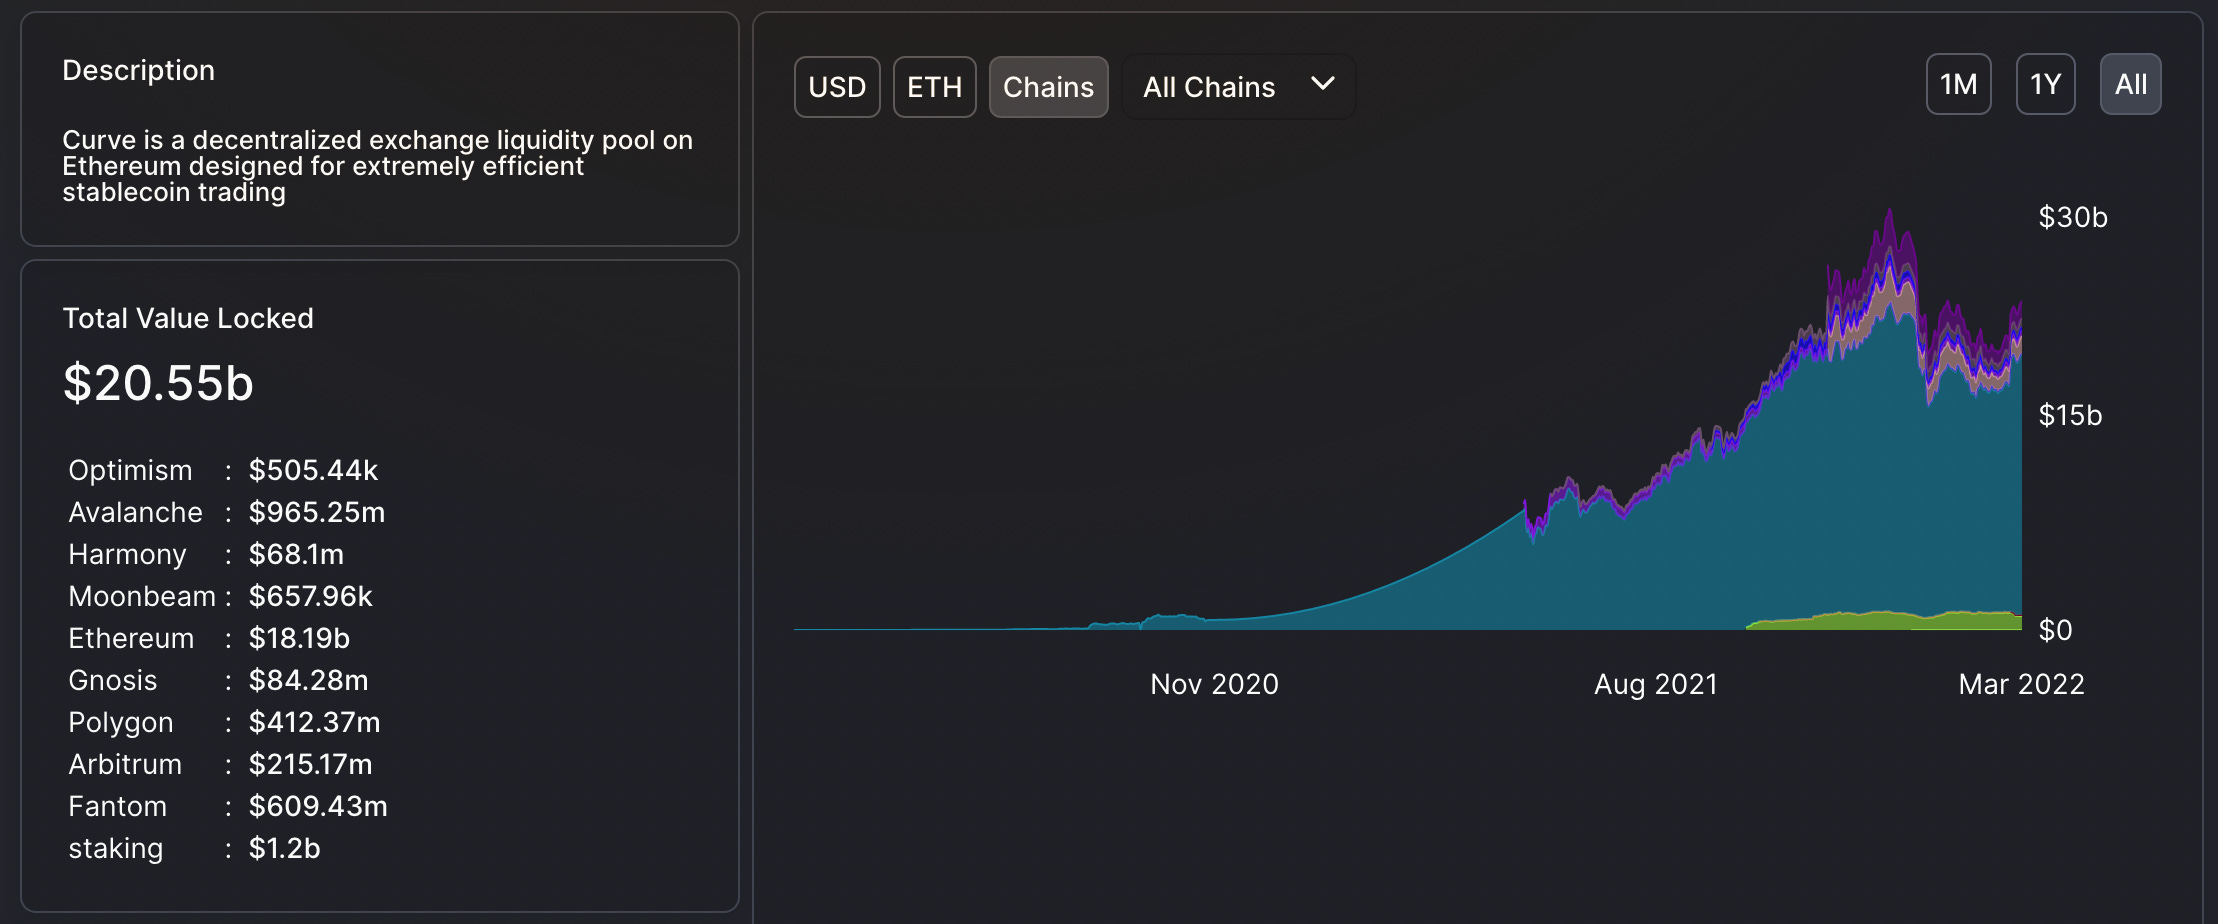Switch chart denomination to ETH

click(934, 87)
